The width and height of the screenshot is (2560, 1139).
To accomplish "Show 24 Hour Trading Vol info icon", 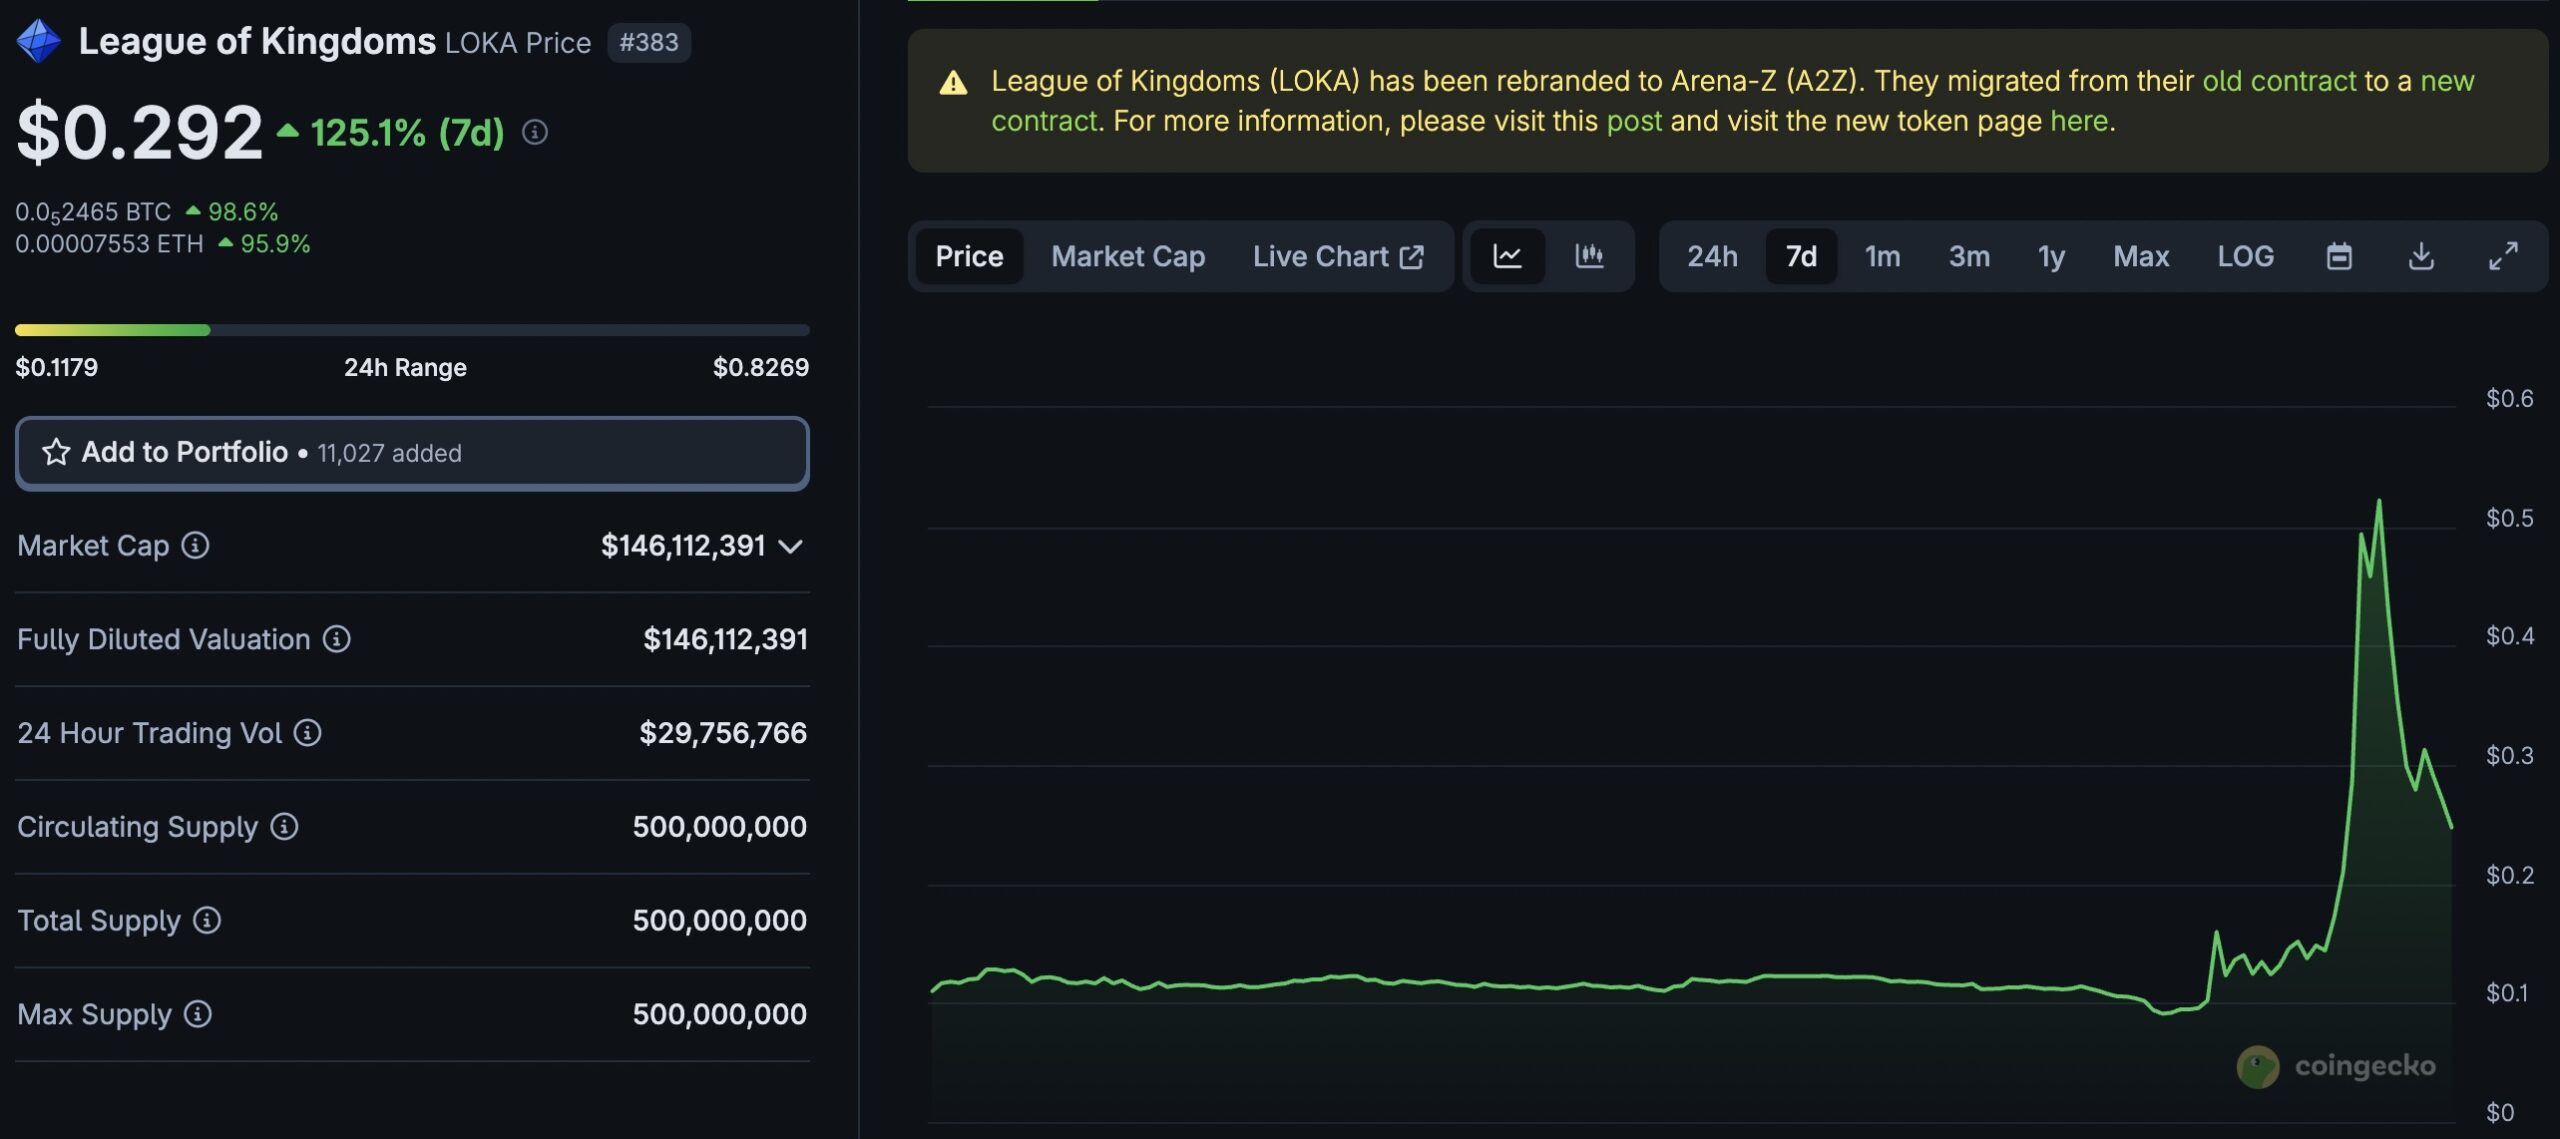I will click(x=308, y=733).
